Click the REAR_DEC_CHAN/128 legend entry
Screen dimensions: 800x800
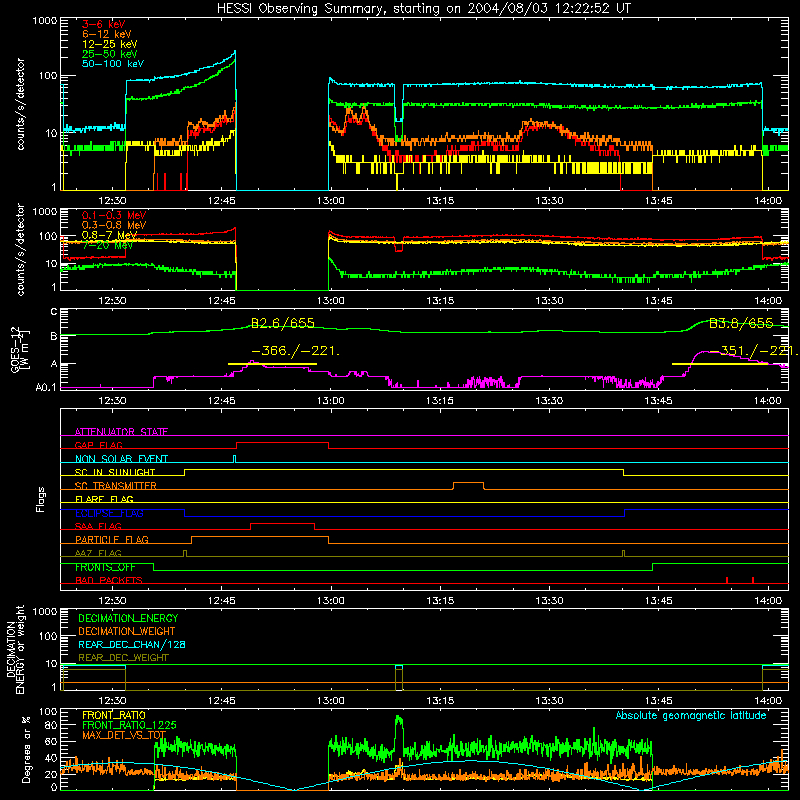[x=132, y=644]
